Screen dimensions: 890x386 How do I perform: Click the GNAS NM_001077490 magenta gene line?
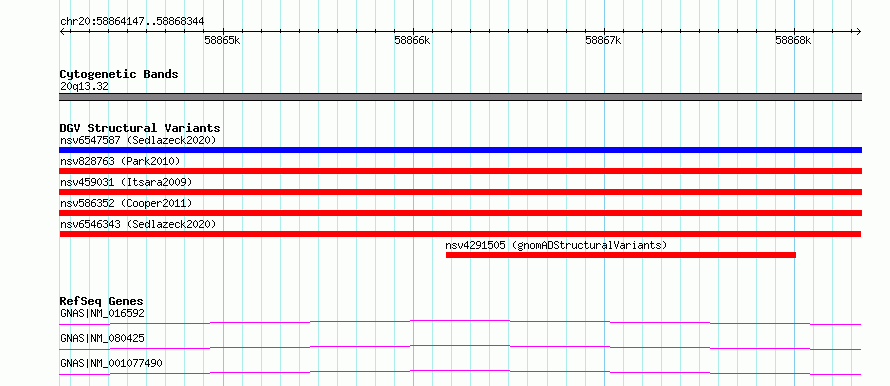(x=460, y=372)
